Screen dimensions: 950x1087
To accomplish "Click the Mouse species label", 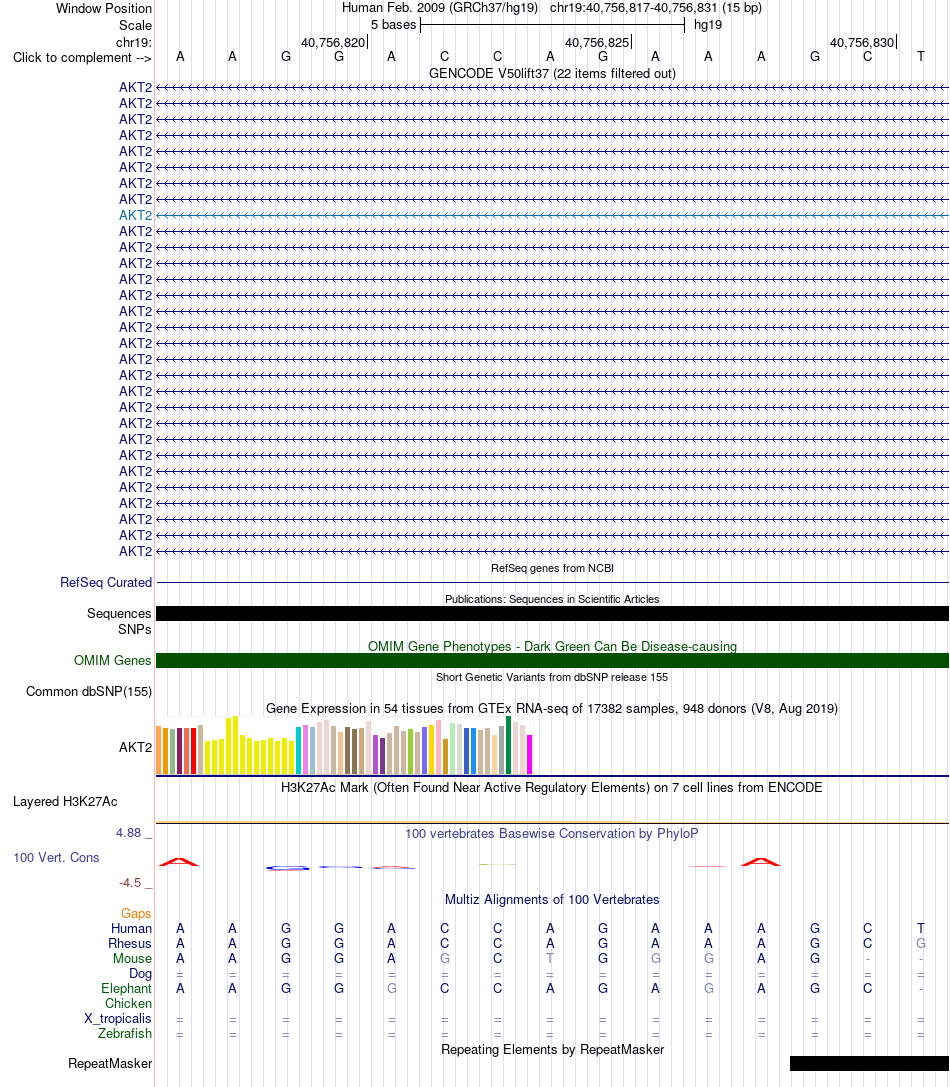I will pyautogui.click(x=132, y=959).
